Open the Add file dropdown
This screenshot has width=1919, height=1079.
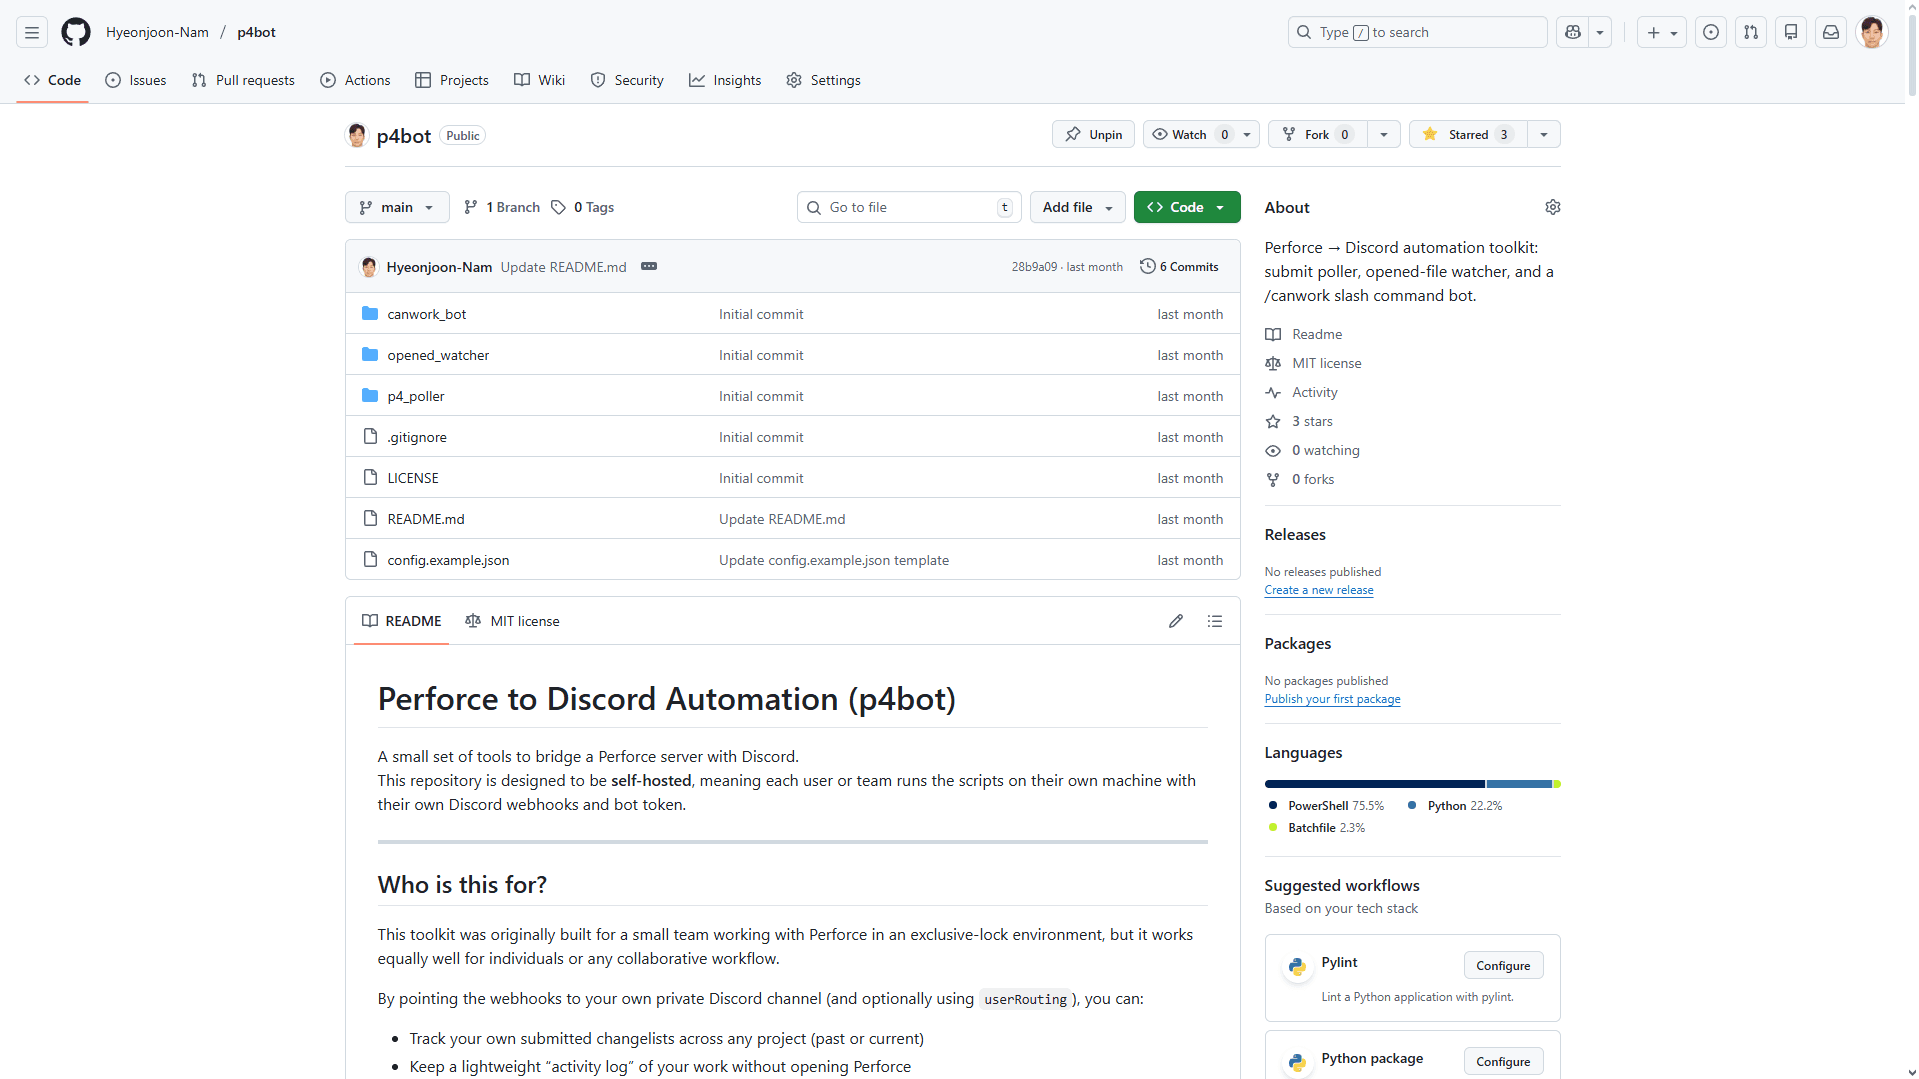tap(1077, 207)
